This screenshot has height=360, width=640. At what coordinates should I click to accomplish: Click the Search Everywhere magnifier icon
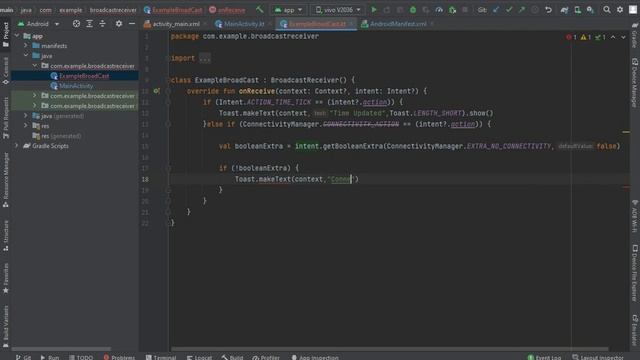tap(607, 9)
